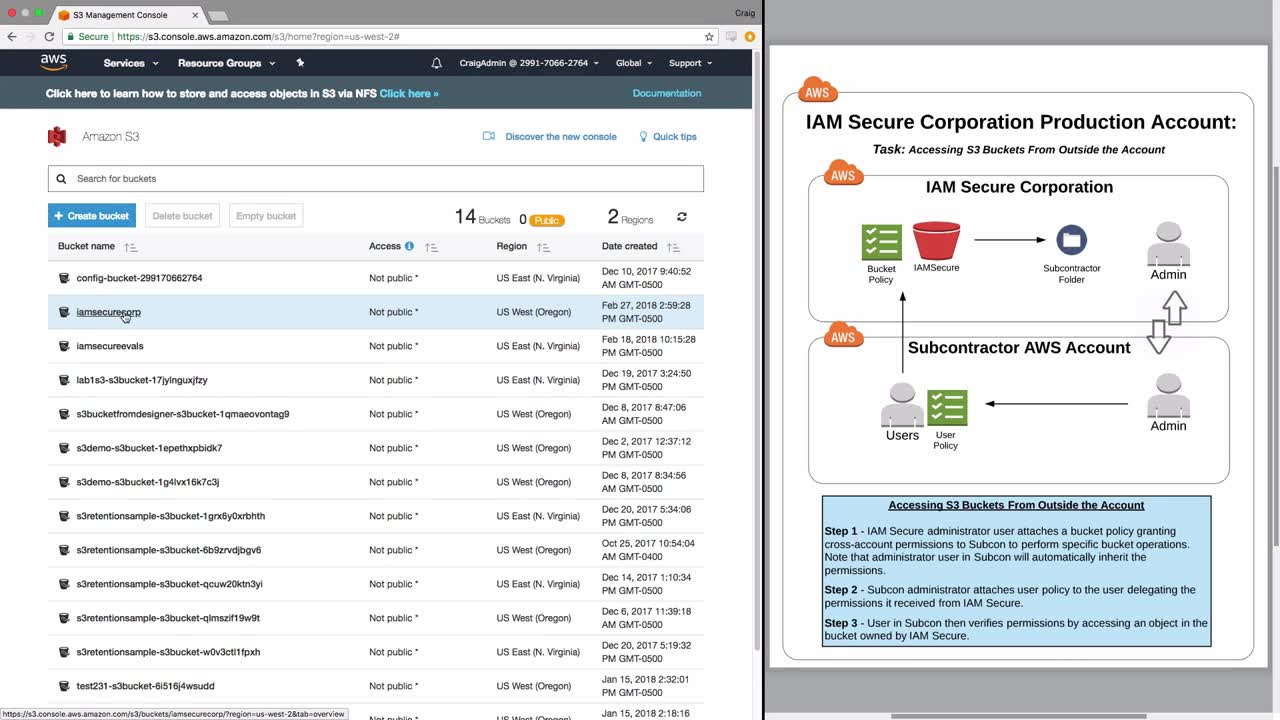Click bucket icon beside iamsecureevals
1280x720 pixels.
[x=64, y=346]
